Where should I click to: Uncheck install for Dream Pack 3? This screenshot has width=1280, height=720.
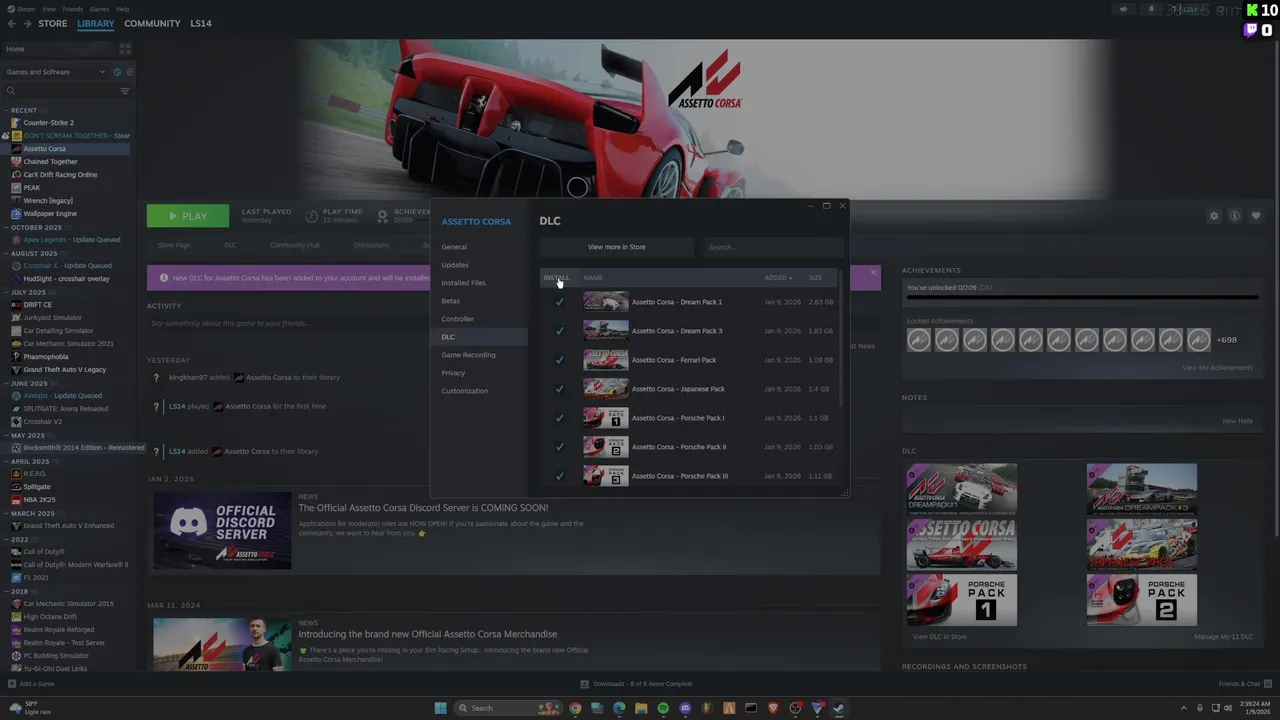click(559, 331)
